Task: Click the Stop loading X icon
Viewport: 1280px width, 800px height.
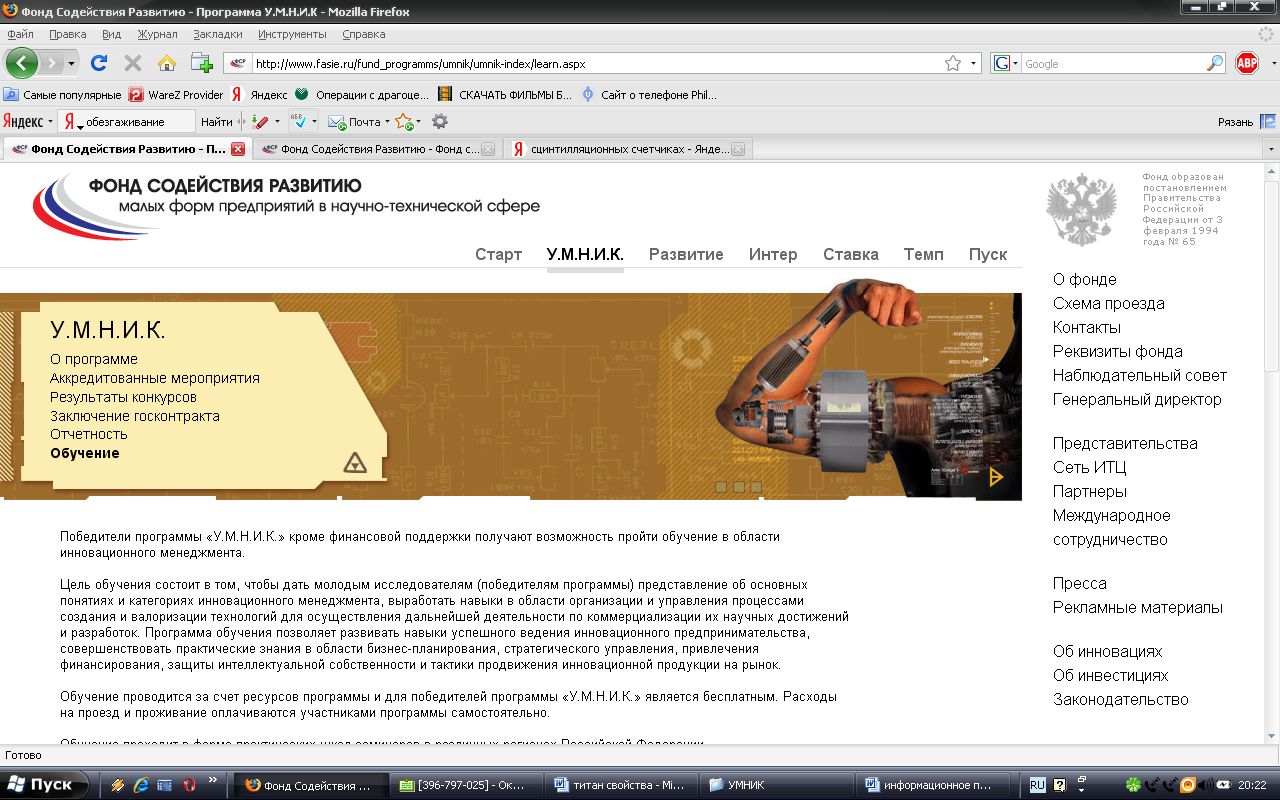Action: click(132, 63)
